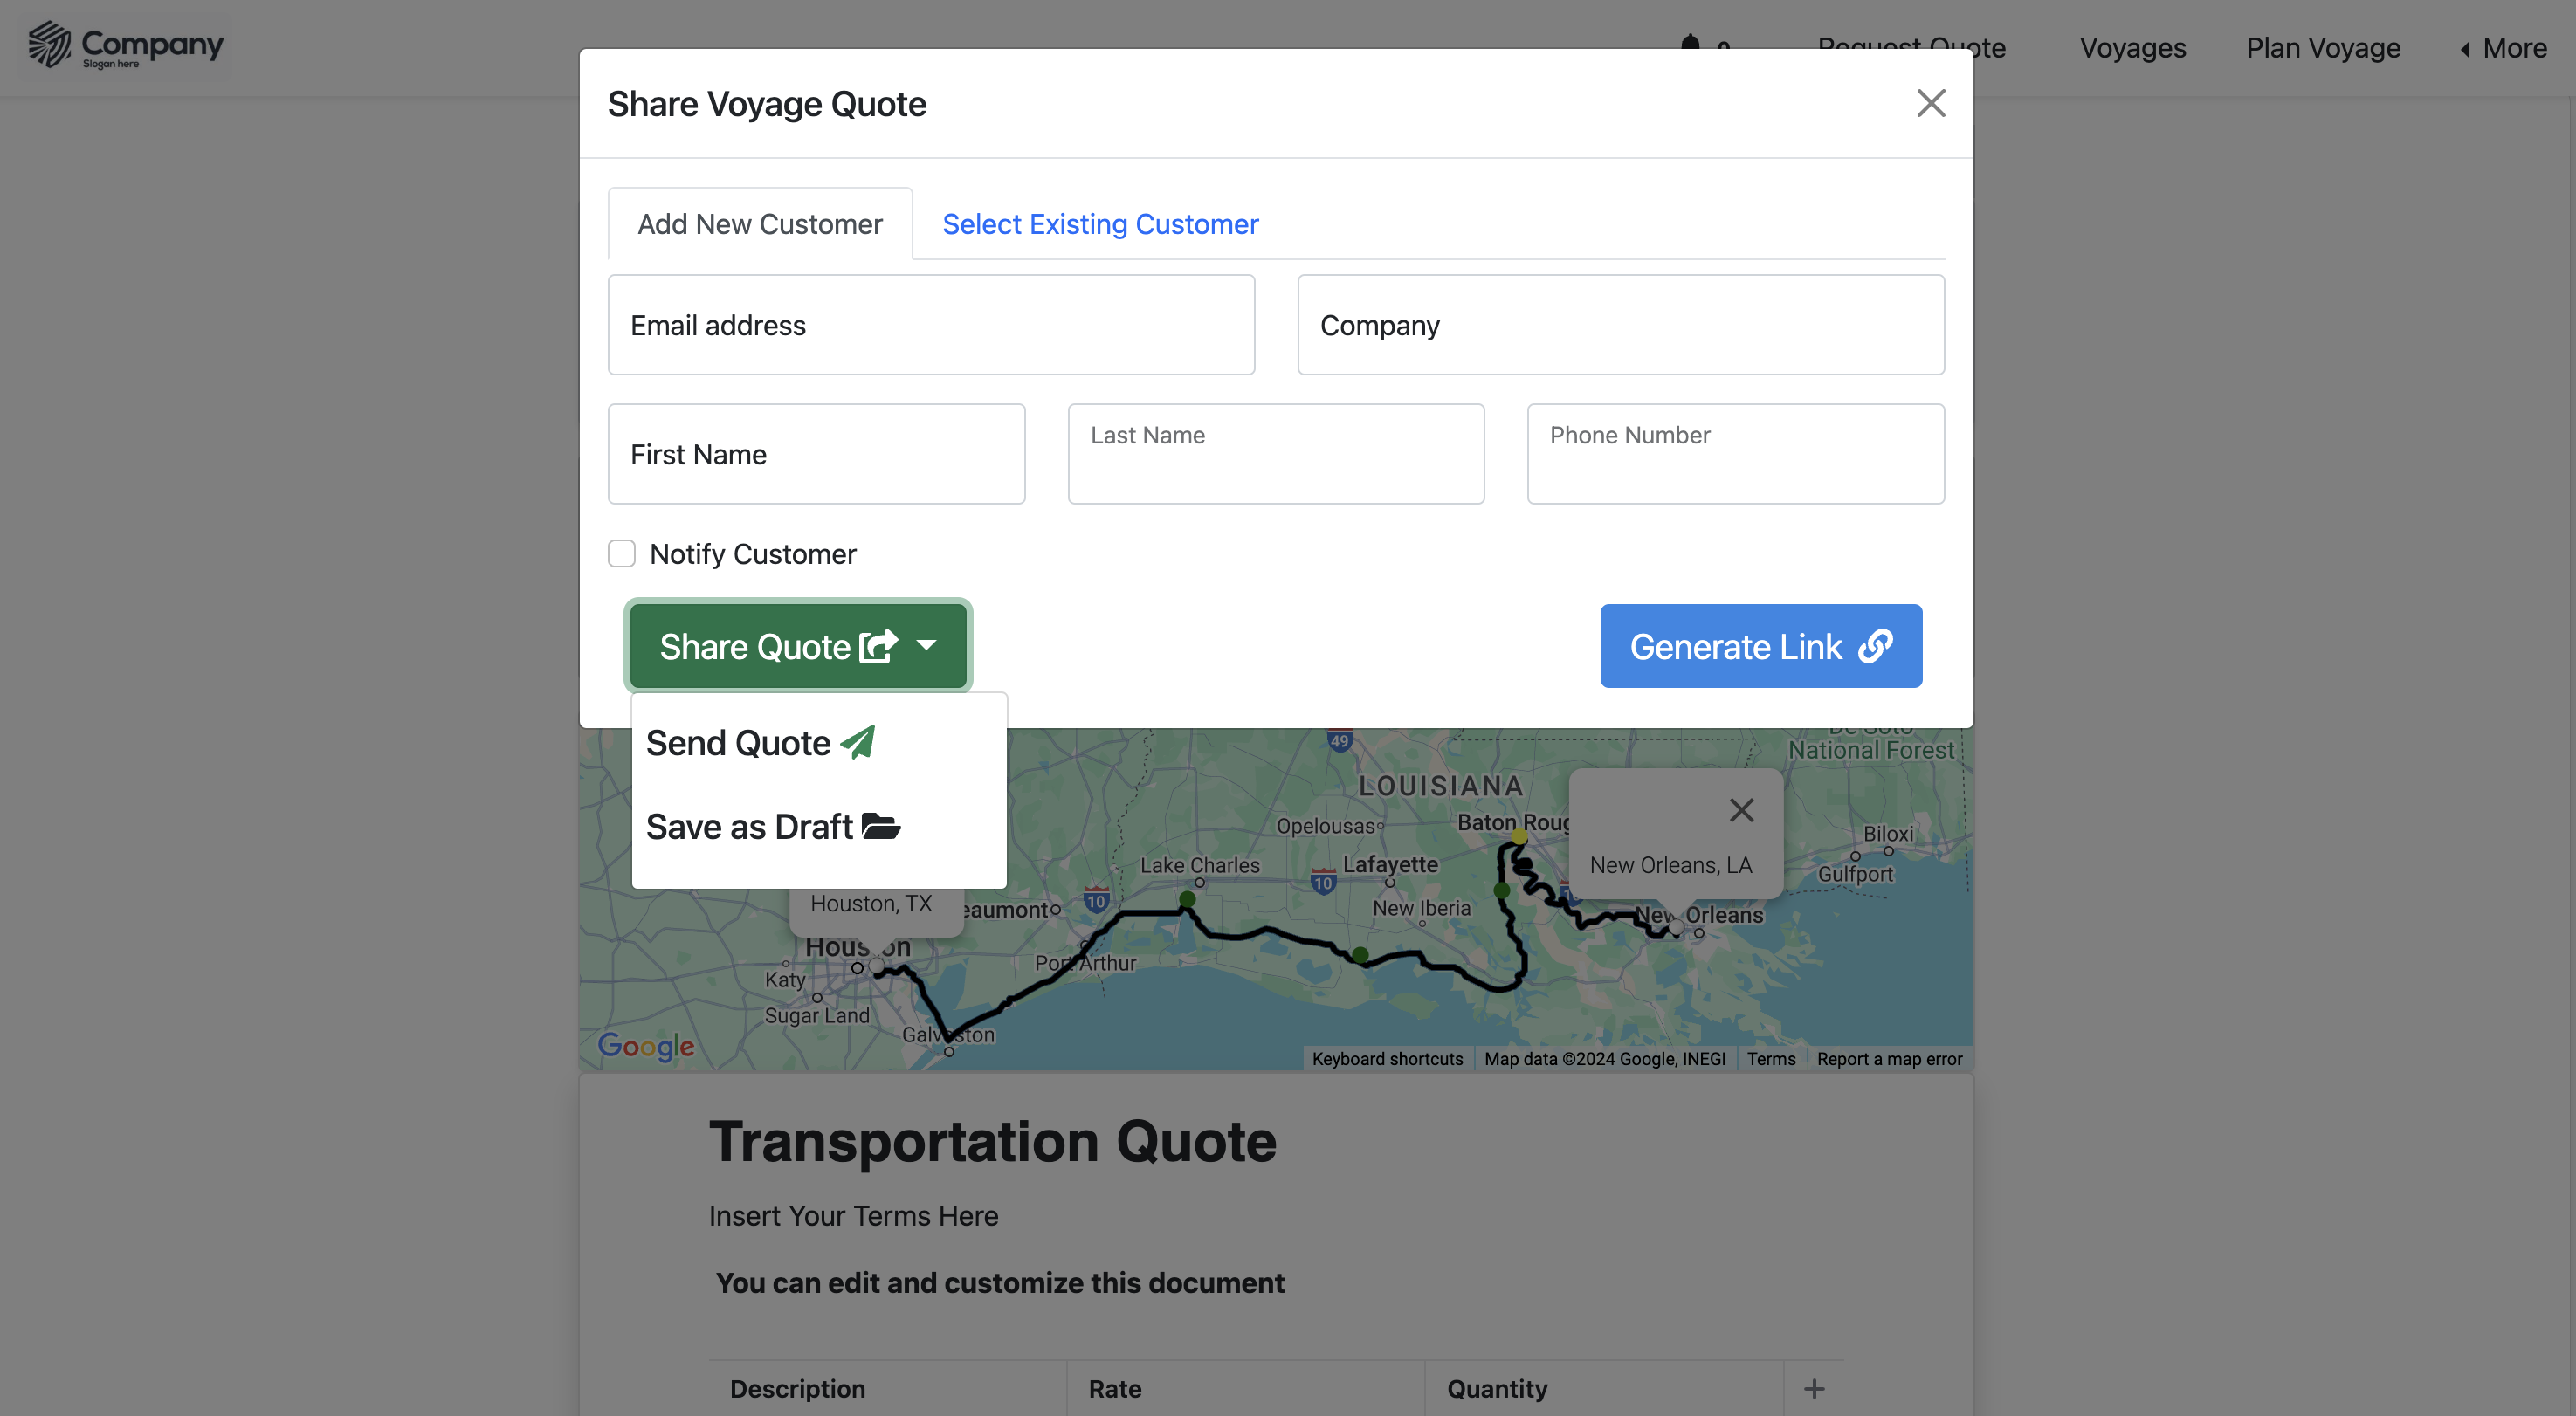Focus the Email address field
The width and height of the screenshot is (2576, 1416).
[931, 325]
